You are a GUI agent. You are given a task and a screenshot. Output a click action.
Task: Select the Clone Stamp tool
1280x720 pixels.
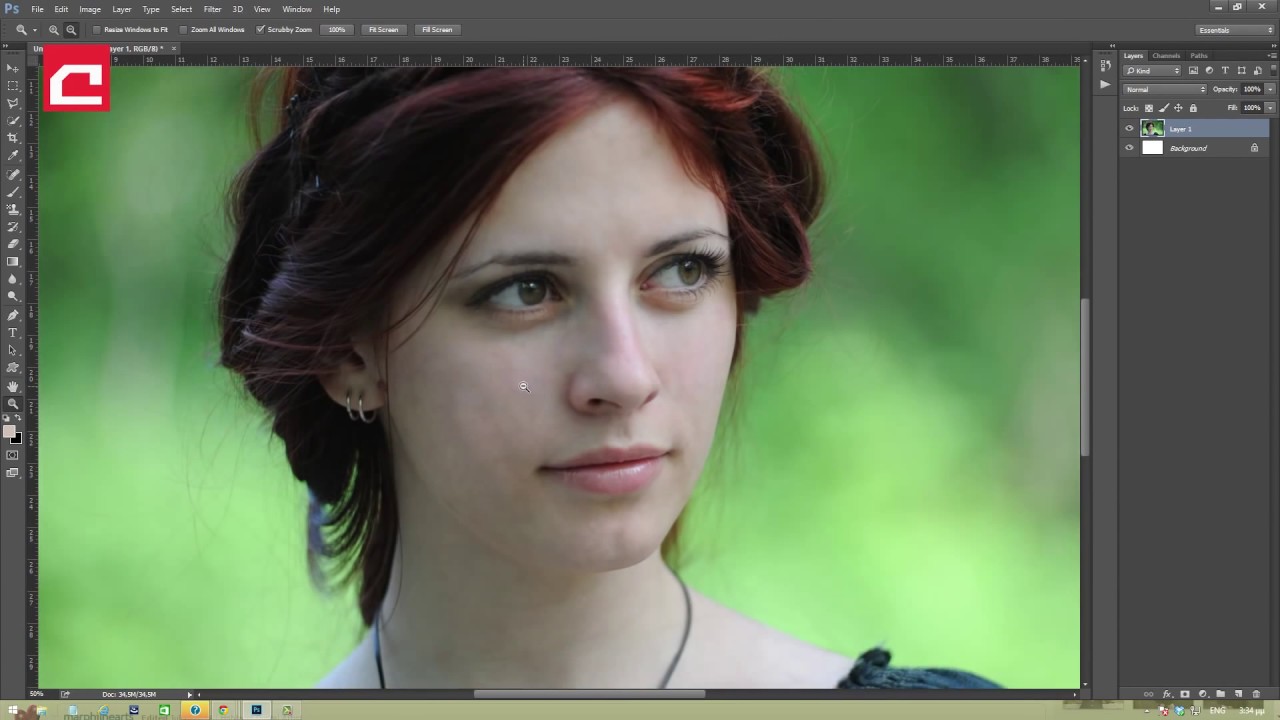tap(13, 209)
